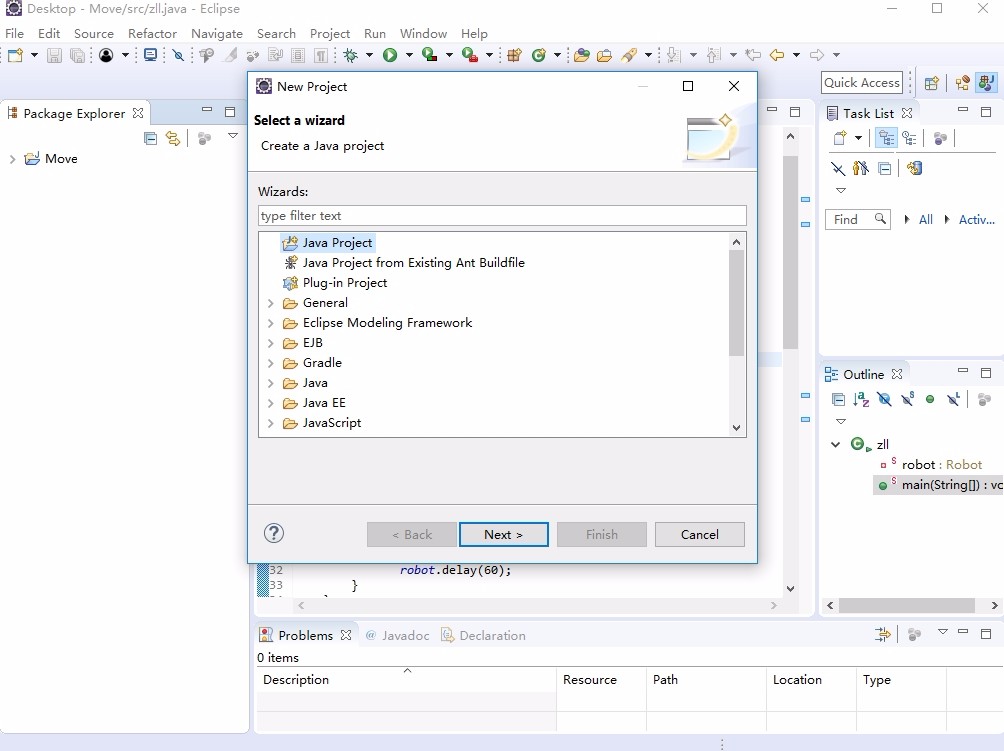
Task: Expand the Gradle wizard folder
Action: click(x=270, y=363)
